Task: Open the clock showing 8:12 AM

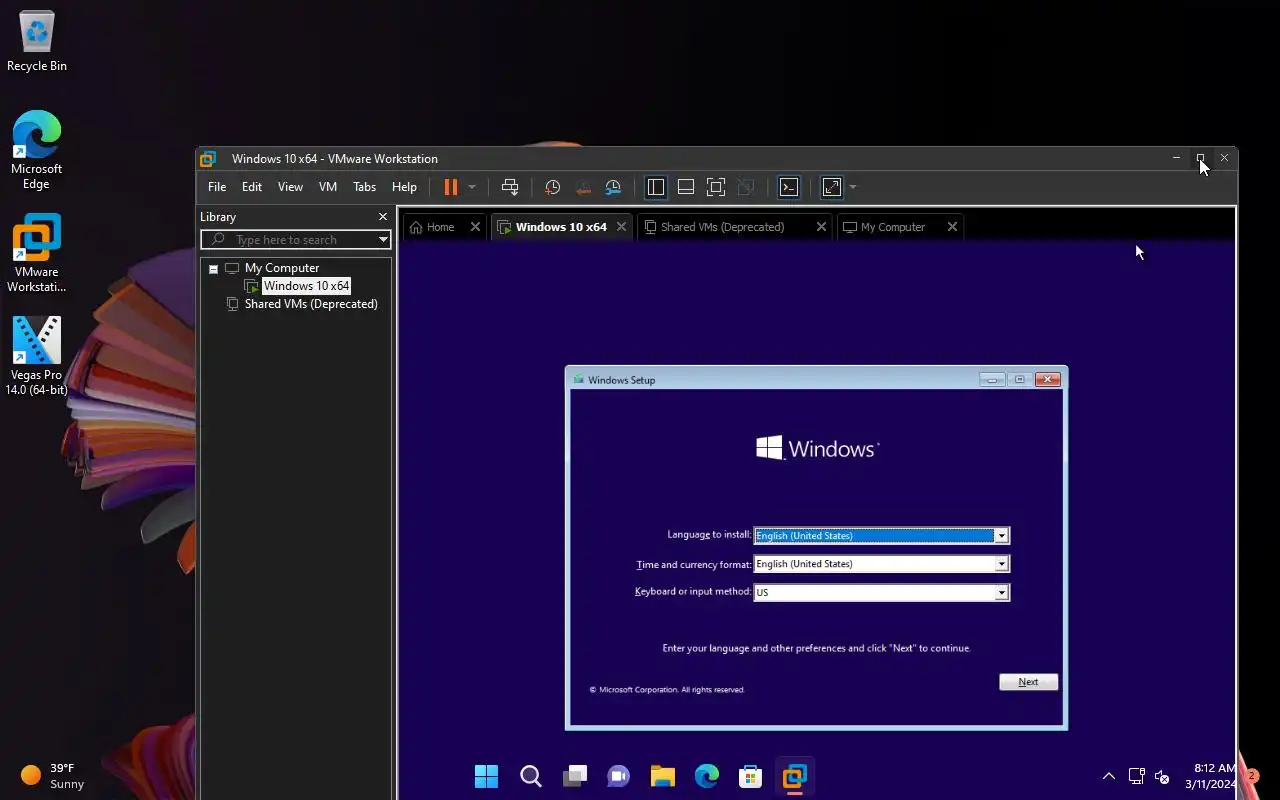Action: click(1210, 776)
